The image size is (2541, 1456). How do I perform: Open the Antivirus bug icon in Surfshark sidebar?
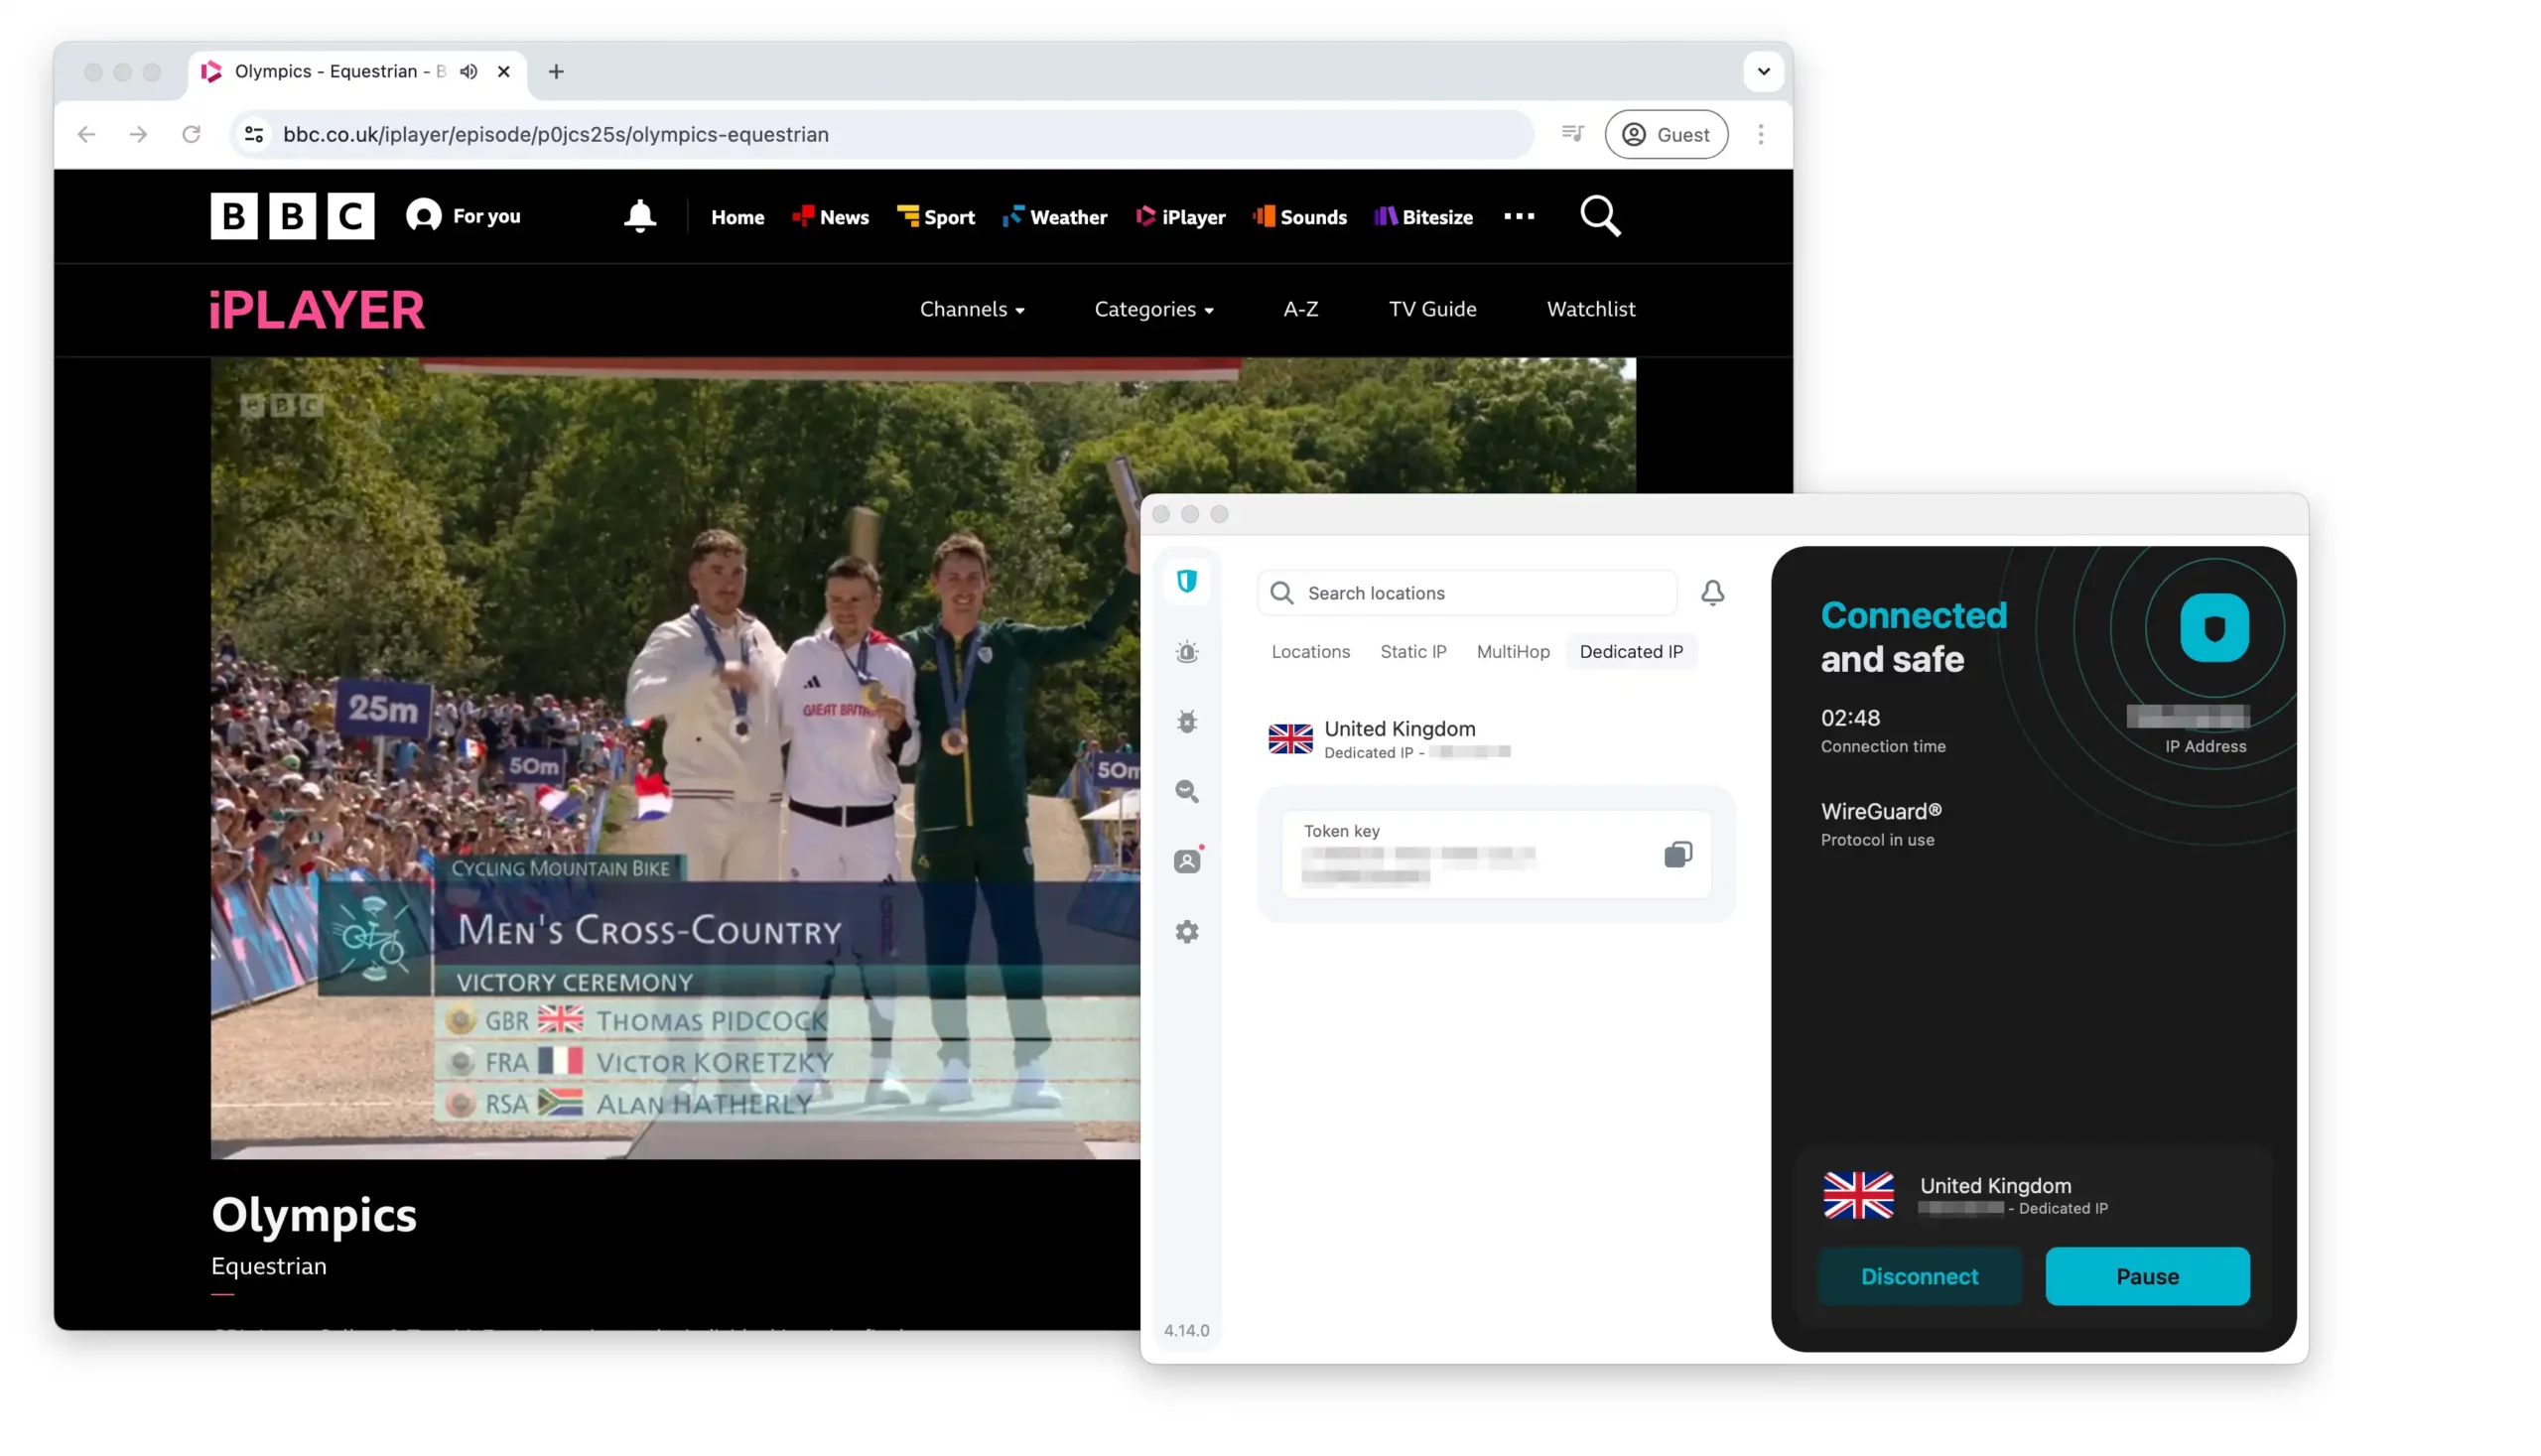pos(1187,722)
